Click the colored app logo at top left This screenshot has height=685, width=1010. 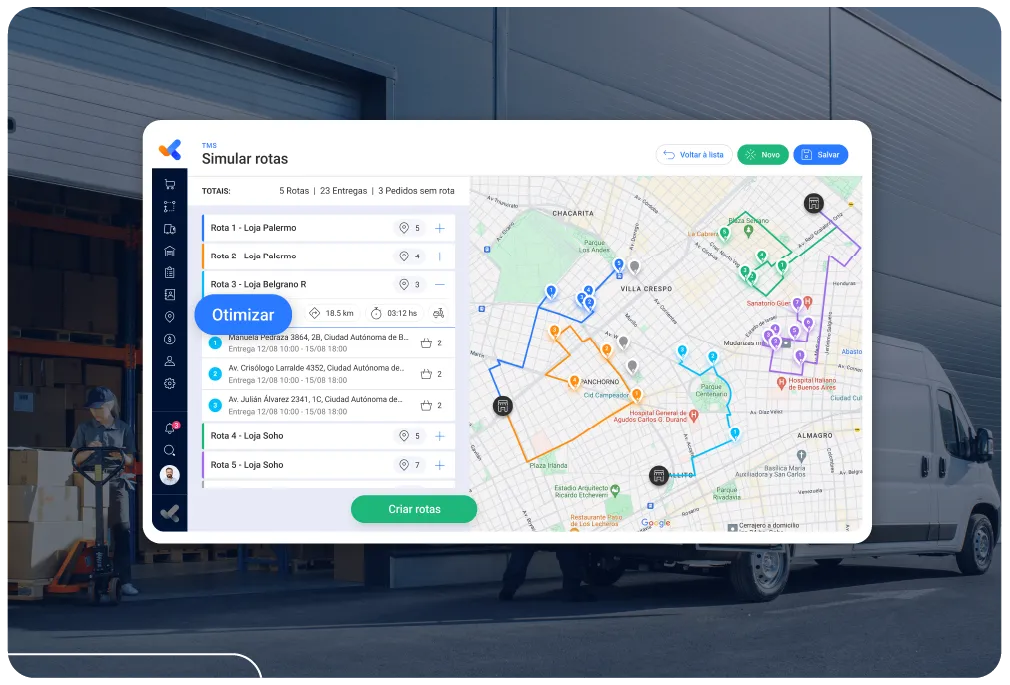click(x=171, y=150)
